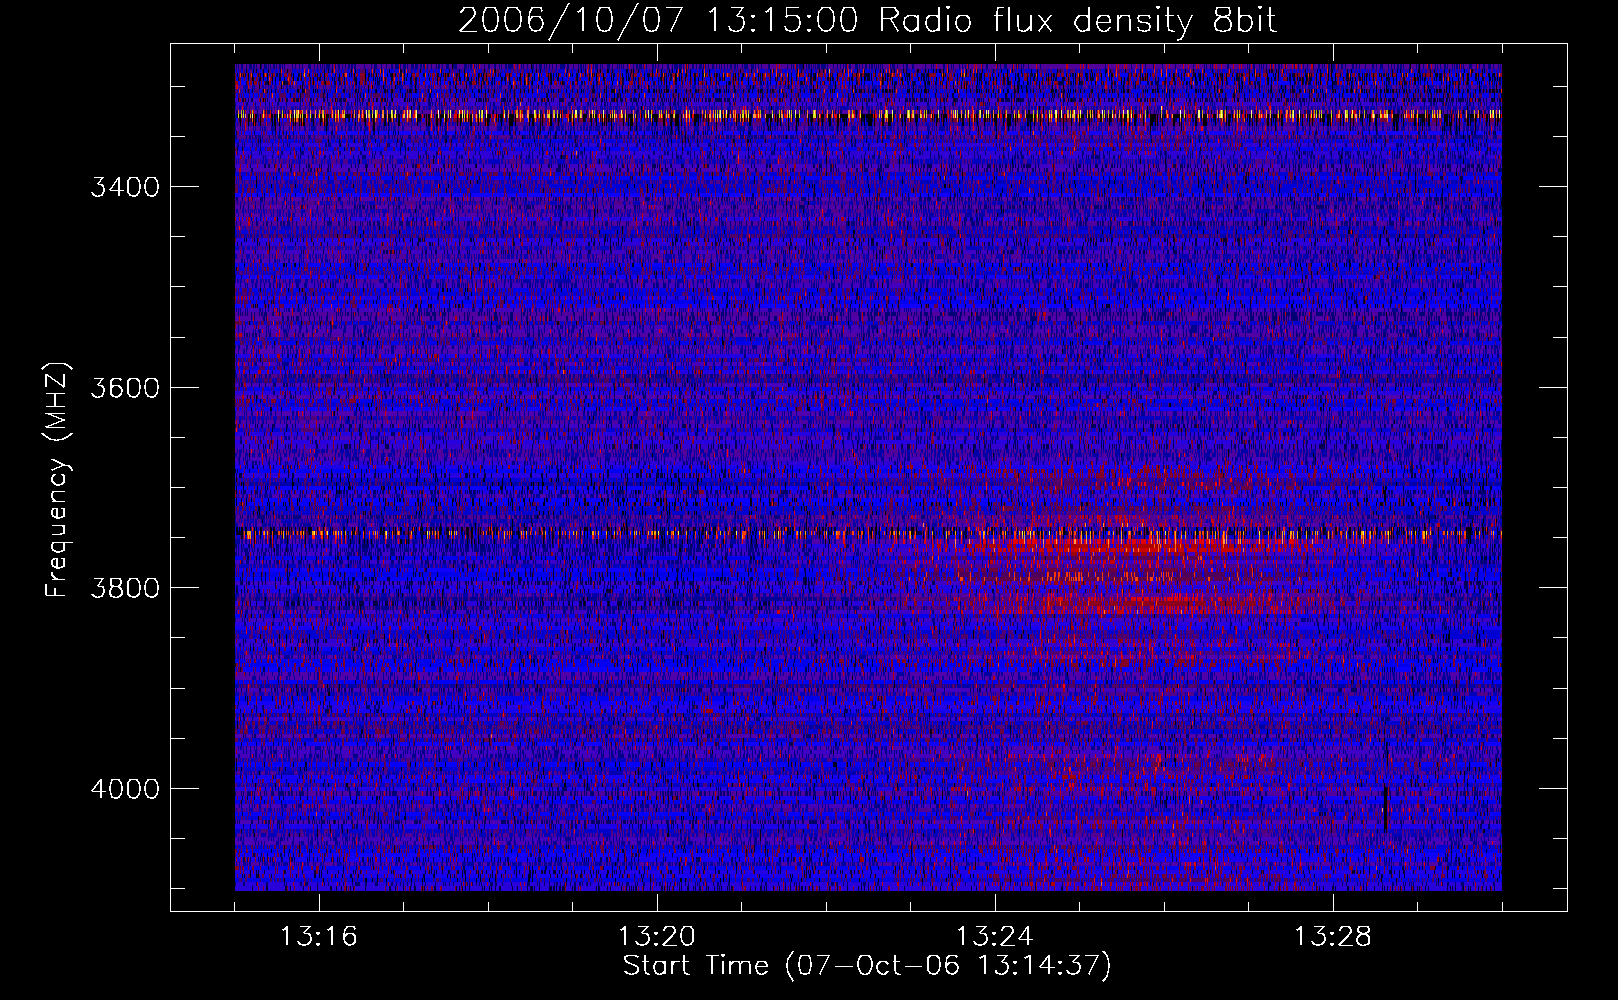Click the 13:20 time axis label

(x=657, y=937)
